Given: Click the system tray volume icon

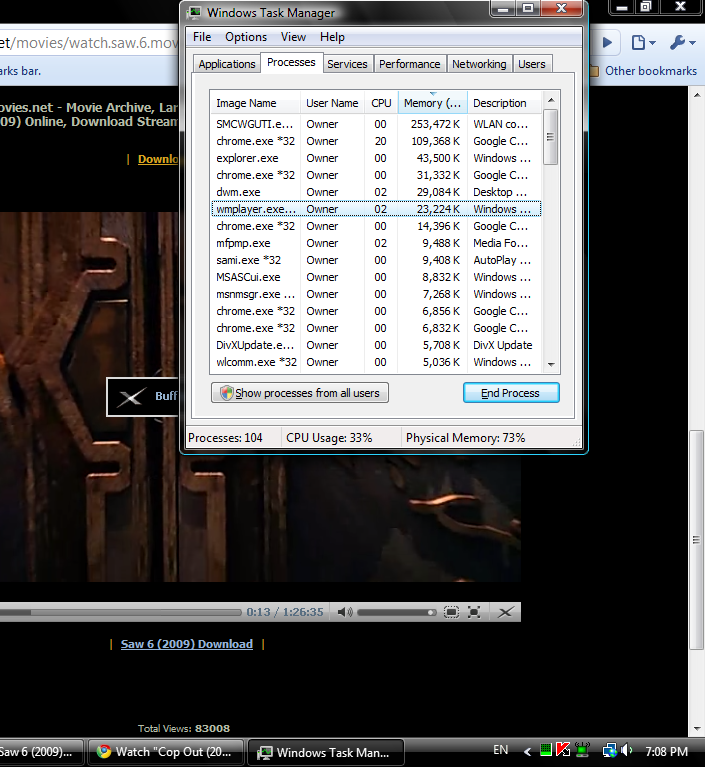Looking at the screenshot, I should [626, 750].
